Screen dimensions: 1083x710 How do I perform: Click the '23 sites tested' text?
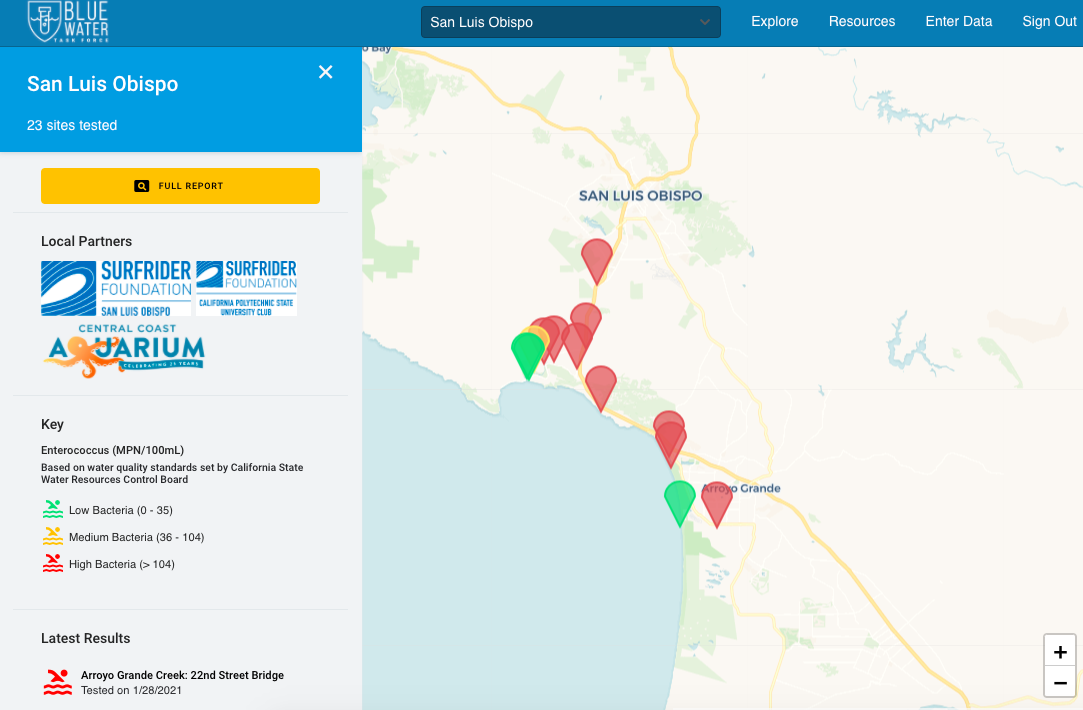[x=72, y=125]
